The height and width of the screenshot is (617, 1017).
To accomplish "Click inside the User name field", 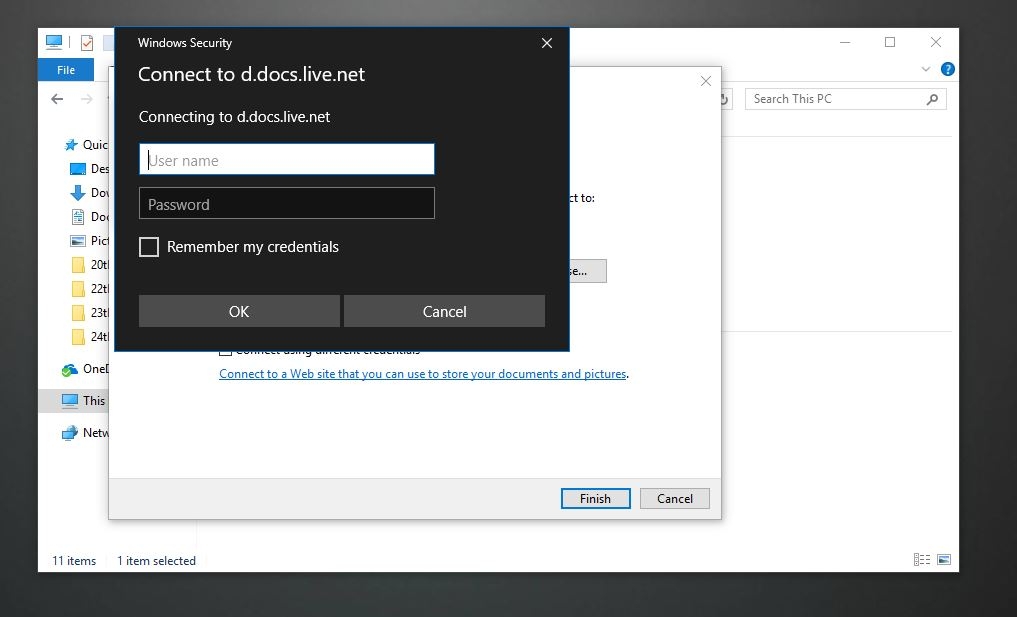I will (x=286, y=158).
